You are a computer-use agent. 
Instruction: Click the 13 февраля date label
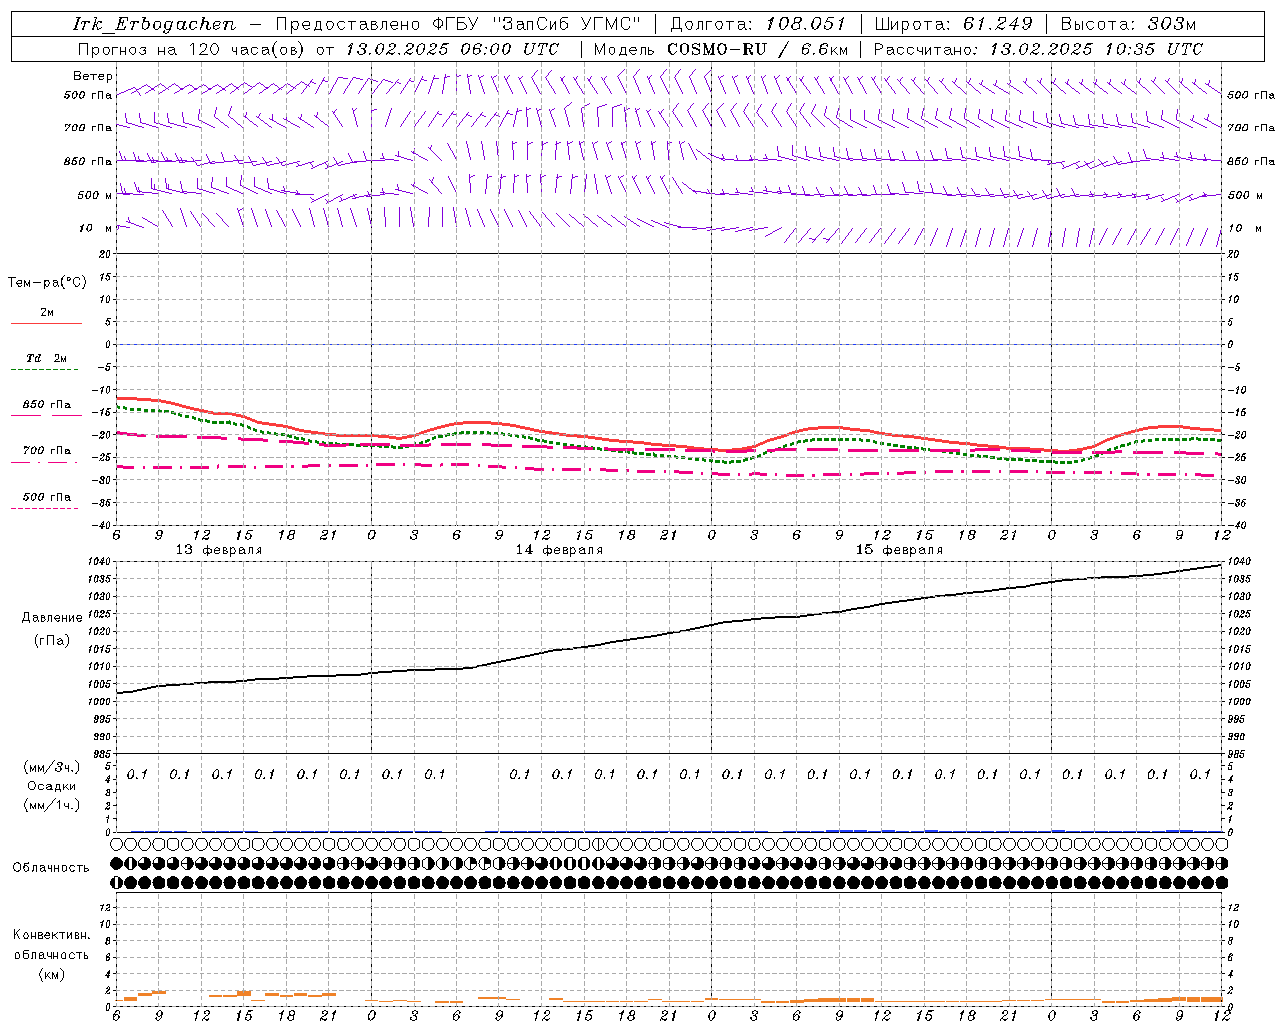pyautogui.click(x=219, y=550)
